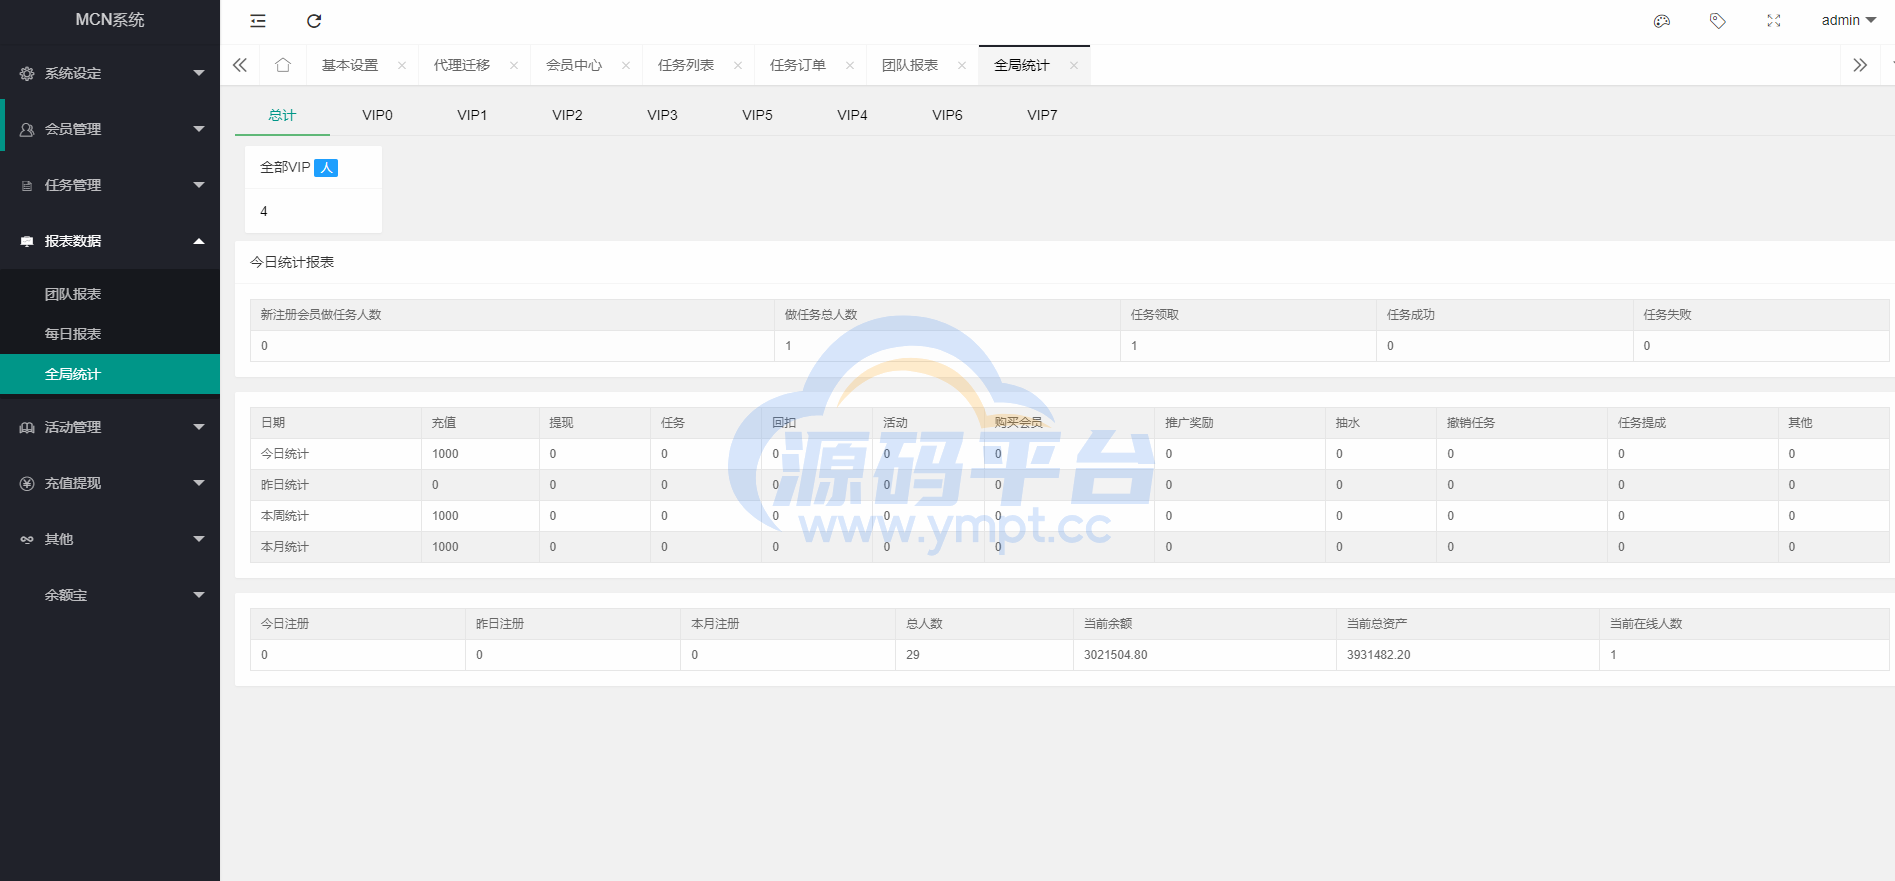Click the refresh icon in header
Screen dimensions: 1895x881
click(314, 21)
